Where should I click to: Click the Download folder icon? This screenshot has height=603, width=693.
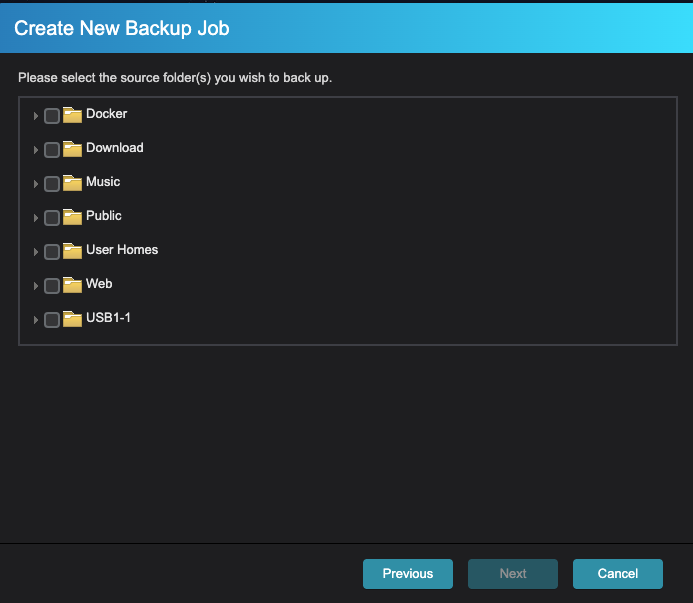click(x=72, y=149)
